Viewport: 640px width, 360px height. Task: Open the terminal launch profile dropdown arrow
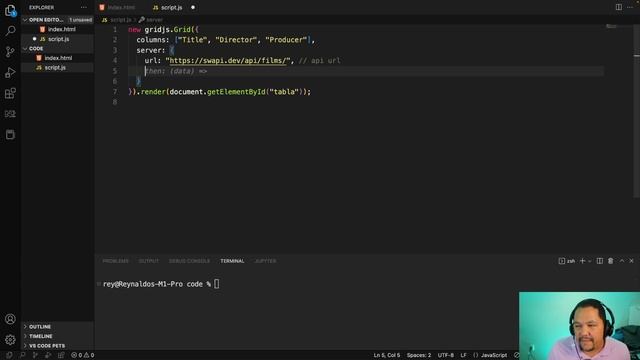[x=589, y=261]
